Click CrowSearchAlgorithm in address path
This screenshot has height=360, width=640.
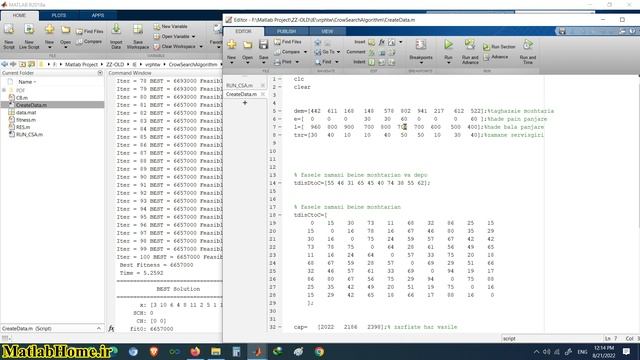pos(193,64)
